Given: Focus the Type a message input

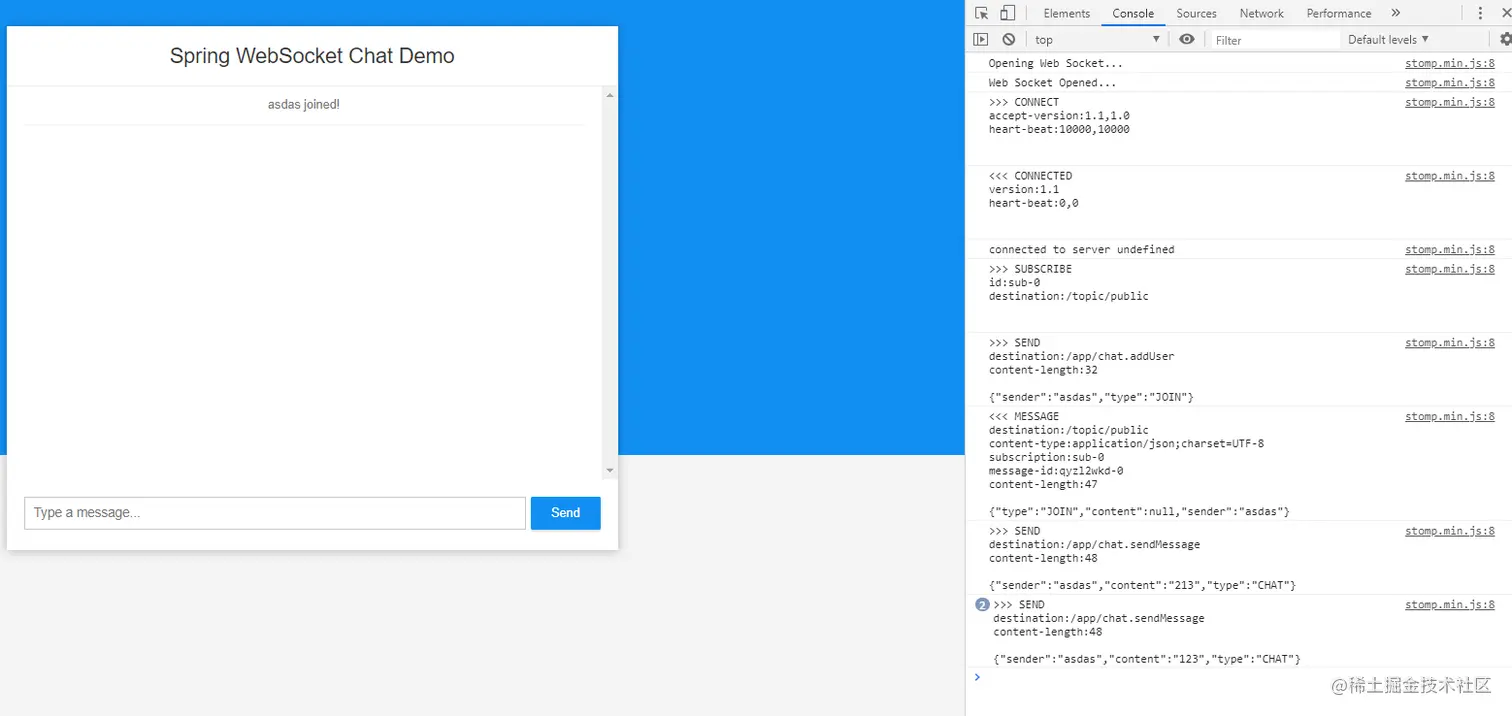Looking at the screenshot, I should (x=275, y=513).
